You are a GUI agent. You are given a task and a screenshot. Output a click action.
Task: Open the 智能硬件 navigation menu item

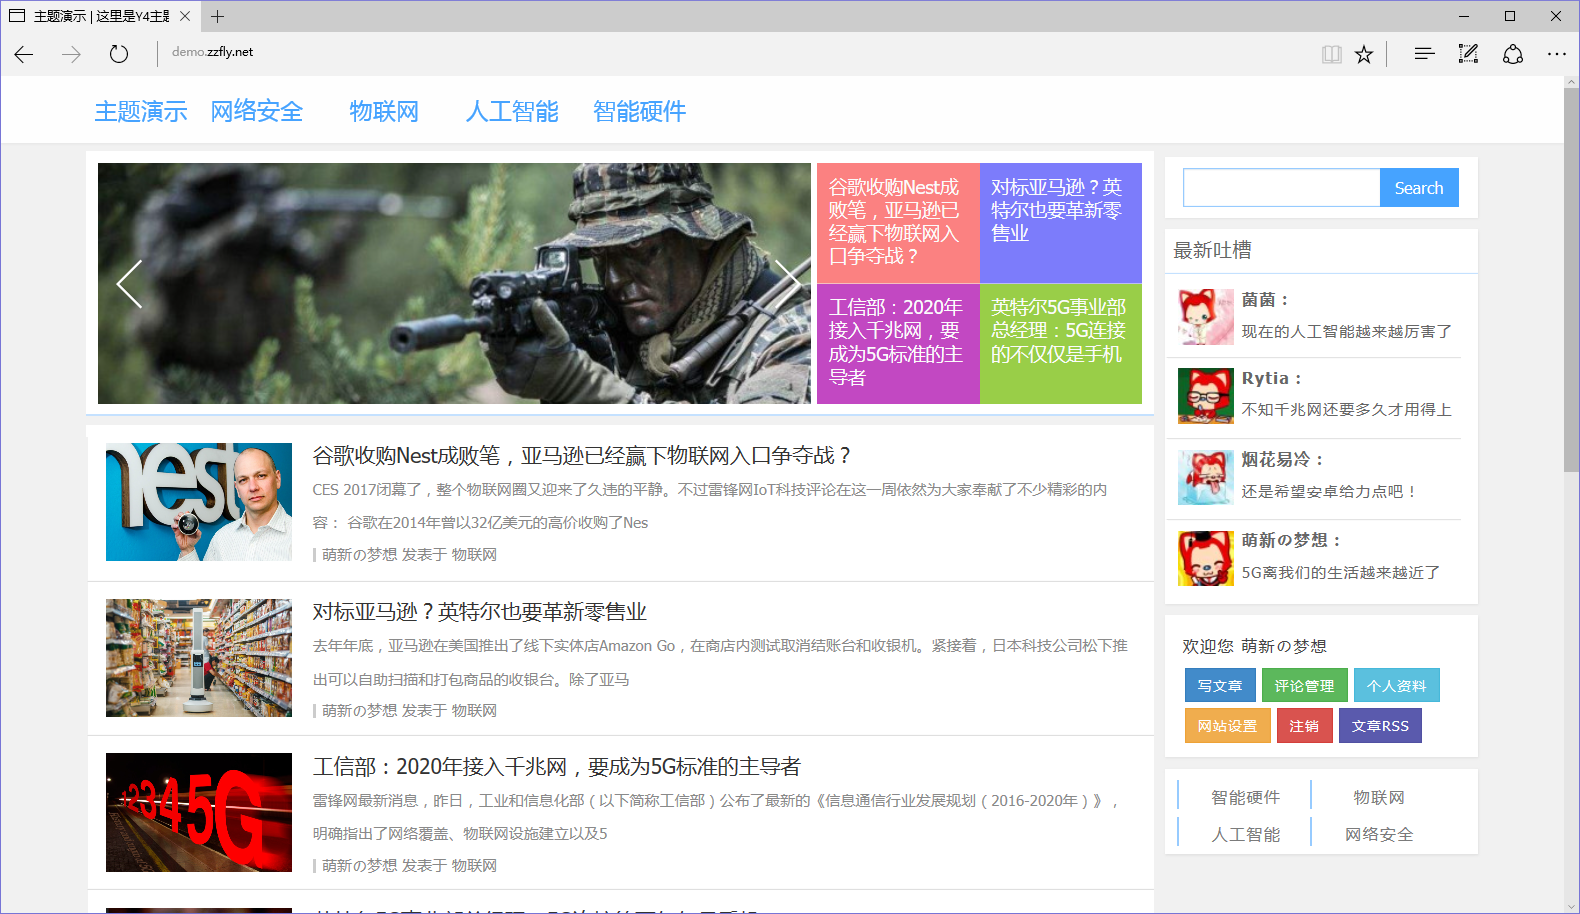click(x=640, y=111)
